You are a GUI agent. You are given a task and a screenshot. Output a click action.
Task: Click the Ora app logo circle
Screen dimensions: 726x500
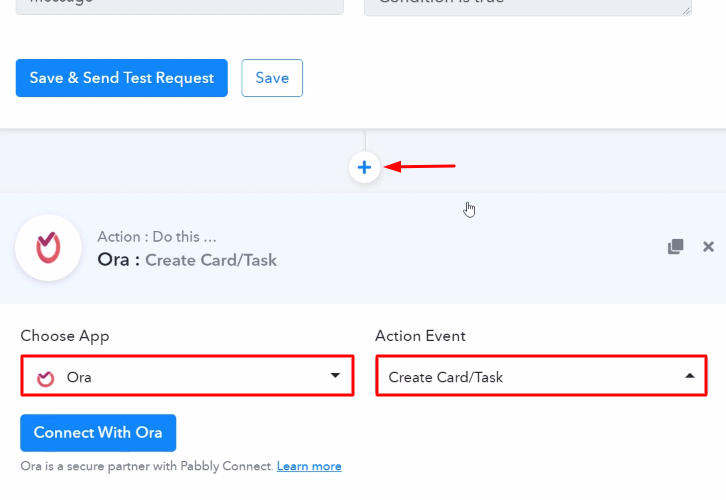pyautogui.click(x=49, y=248)
